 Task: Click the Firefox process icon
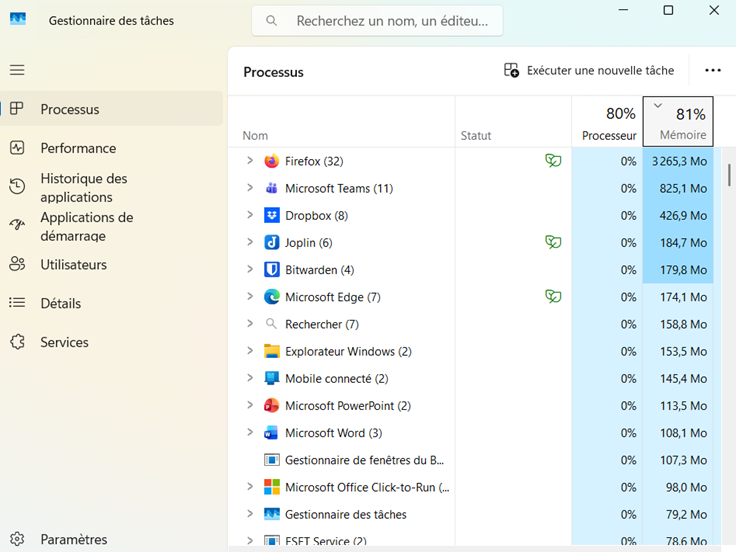point(271,161)
